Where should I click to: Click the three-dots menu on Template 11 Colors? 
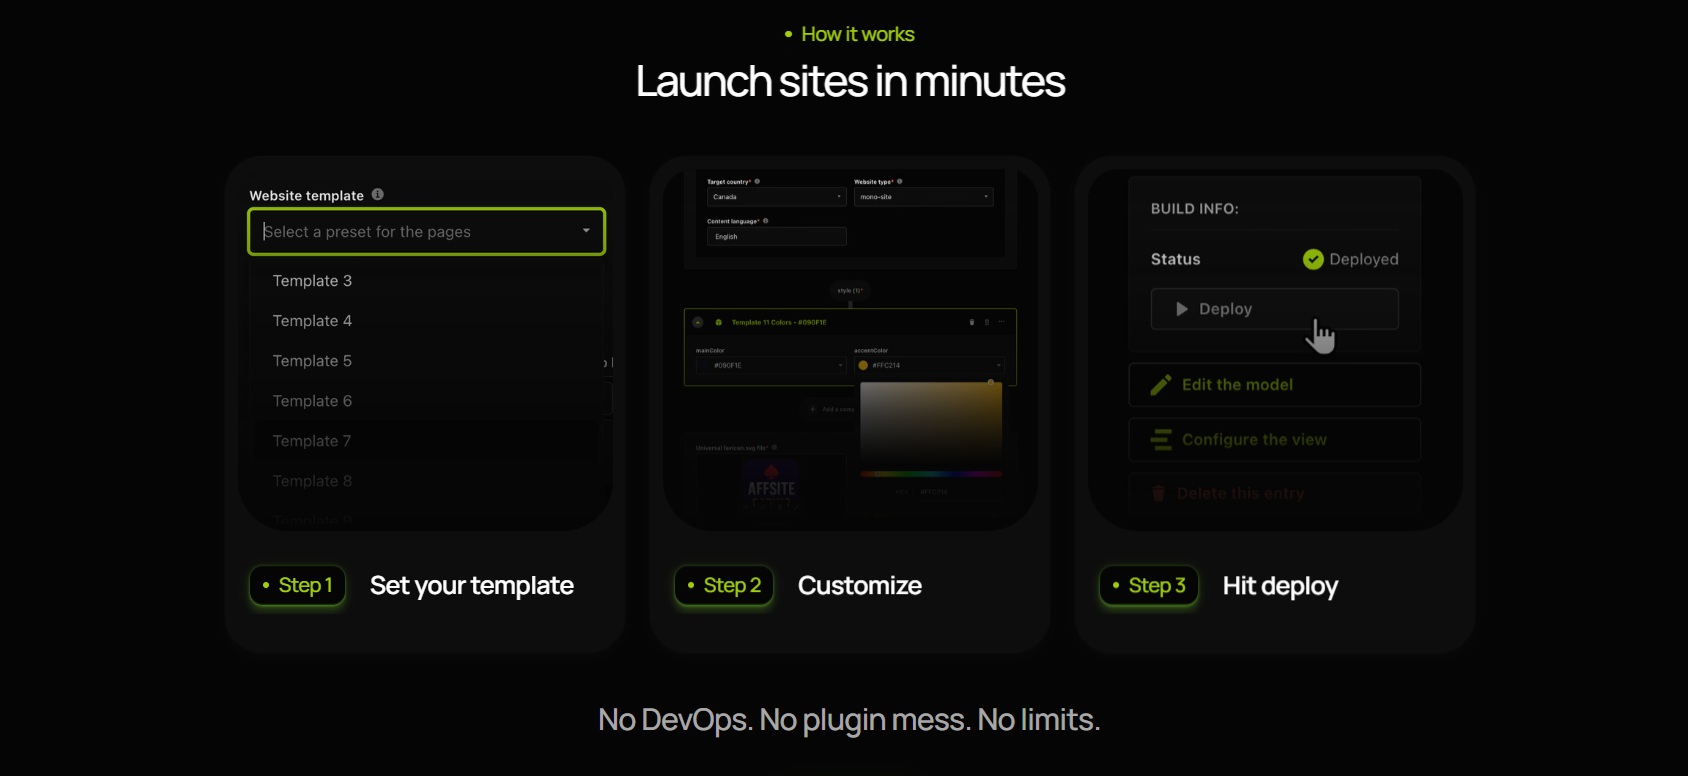point(1001,323)
